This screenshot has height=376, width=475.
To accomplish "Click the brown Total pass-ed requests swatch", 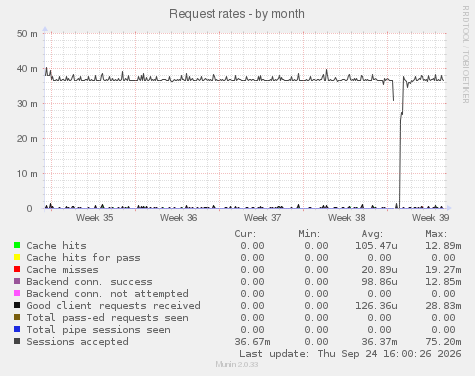I will tap(17, 317).
